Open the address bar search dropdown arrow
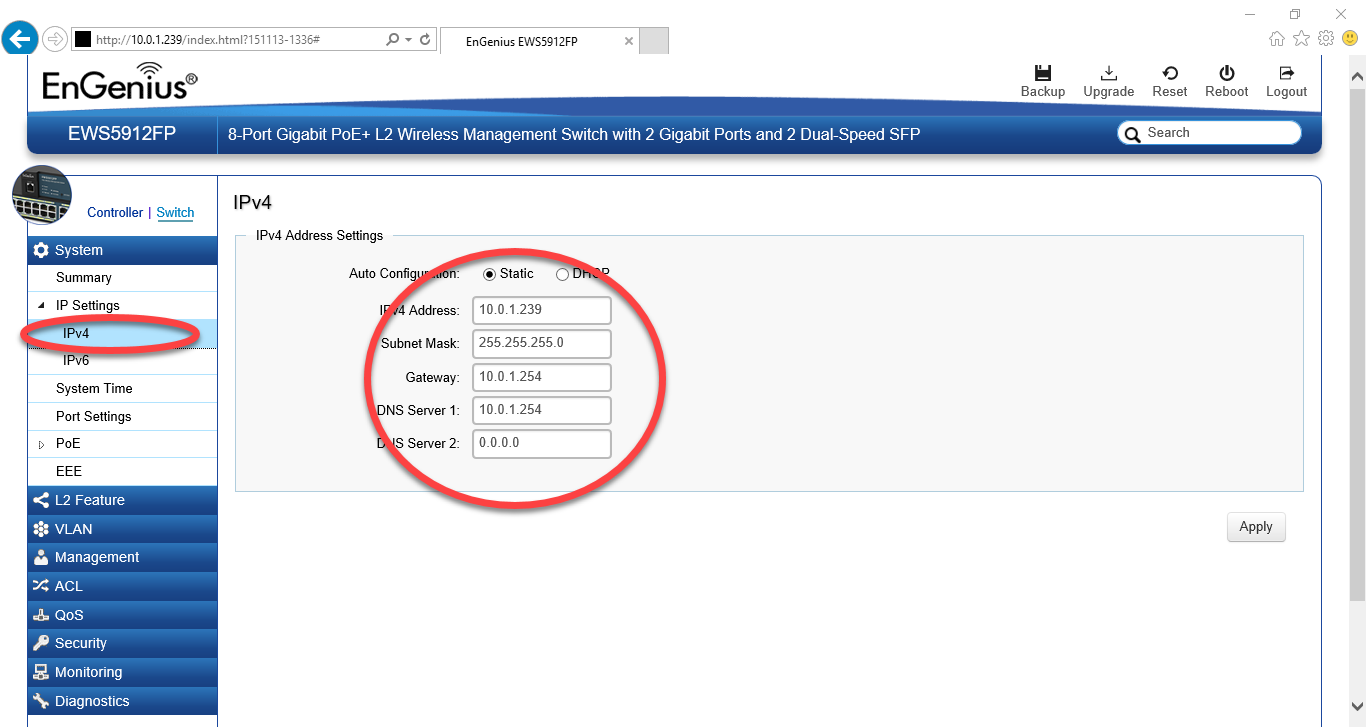Screen dimensions: 1366x727 (x=408, y=40)
